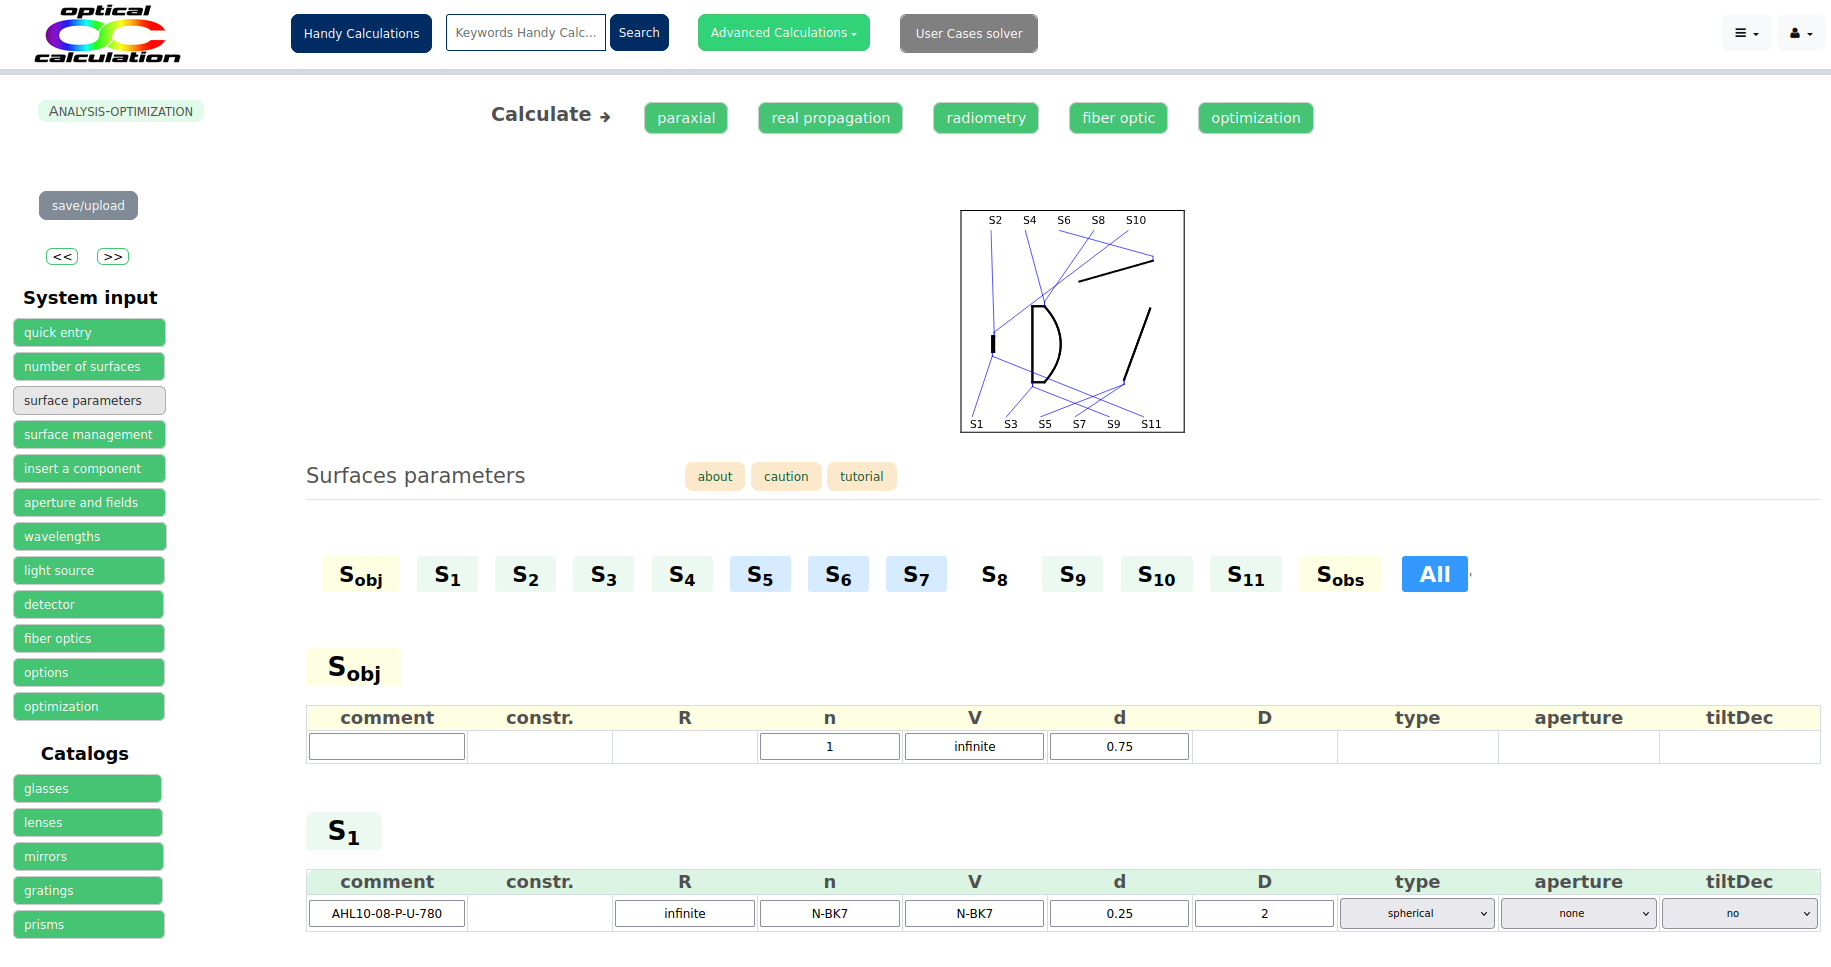Open the about info button
The image size is (1831, 967).
pyautogui.click(x=715, y=476)
